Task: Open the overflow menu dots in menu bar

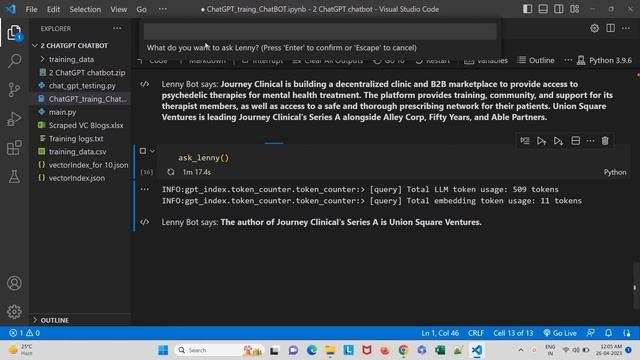Action: coord(162,9)
